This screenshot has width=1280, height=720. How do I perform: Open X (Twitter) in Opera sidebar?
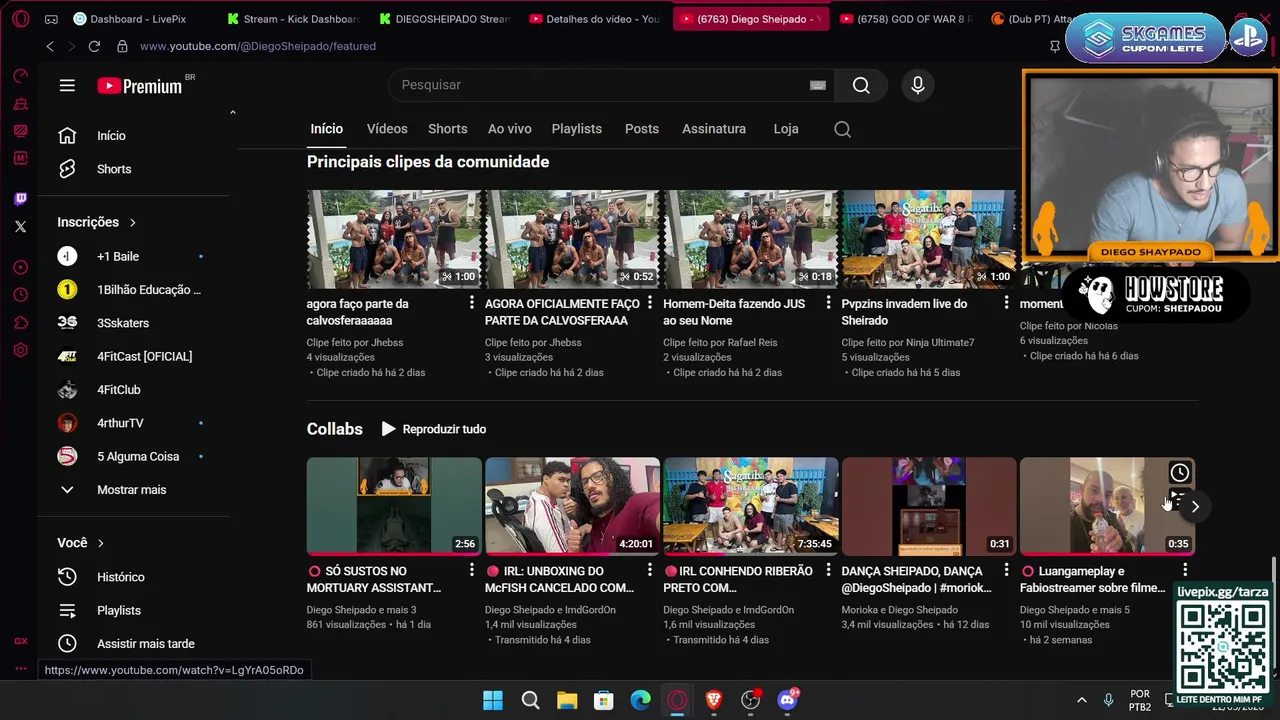20,227
